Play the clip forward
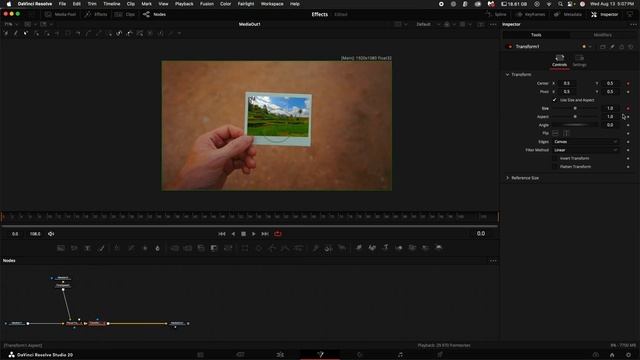This screenshot has width=640, height=360. coord(253,234)
